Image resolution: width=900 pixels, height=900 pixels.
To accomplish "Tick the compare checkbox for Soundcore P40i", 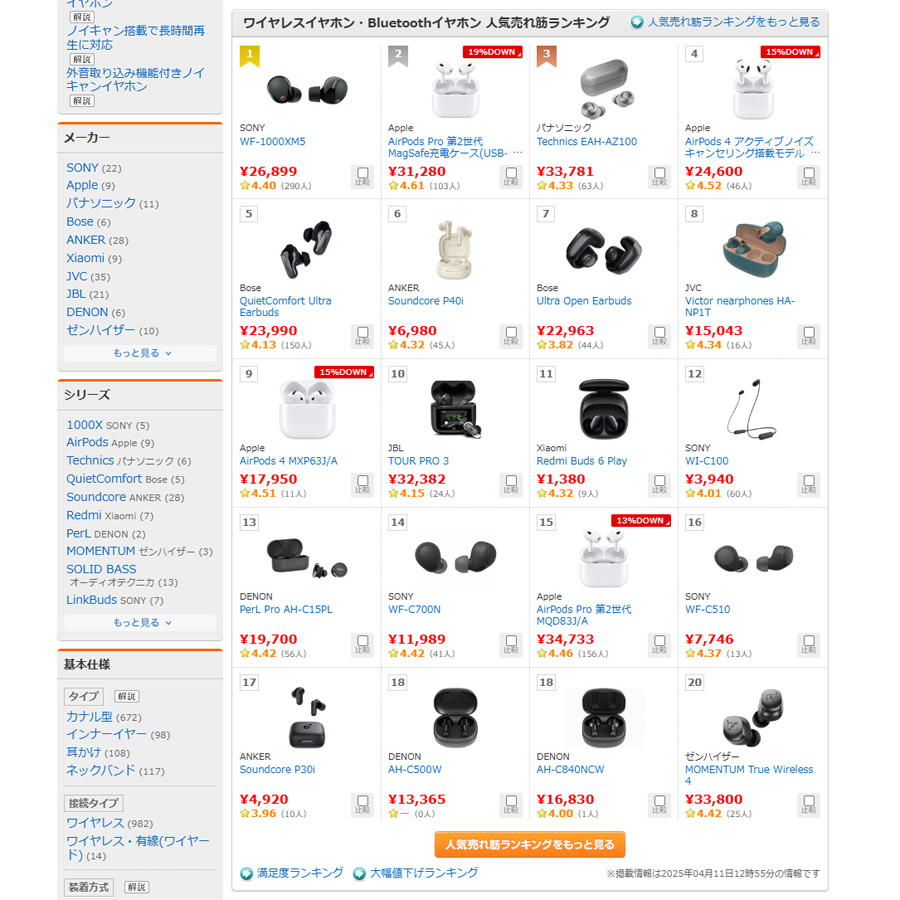I will tap(511, 336).
